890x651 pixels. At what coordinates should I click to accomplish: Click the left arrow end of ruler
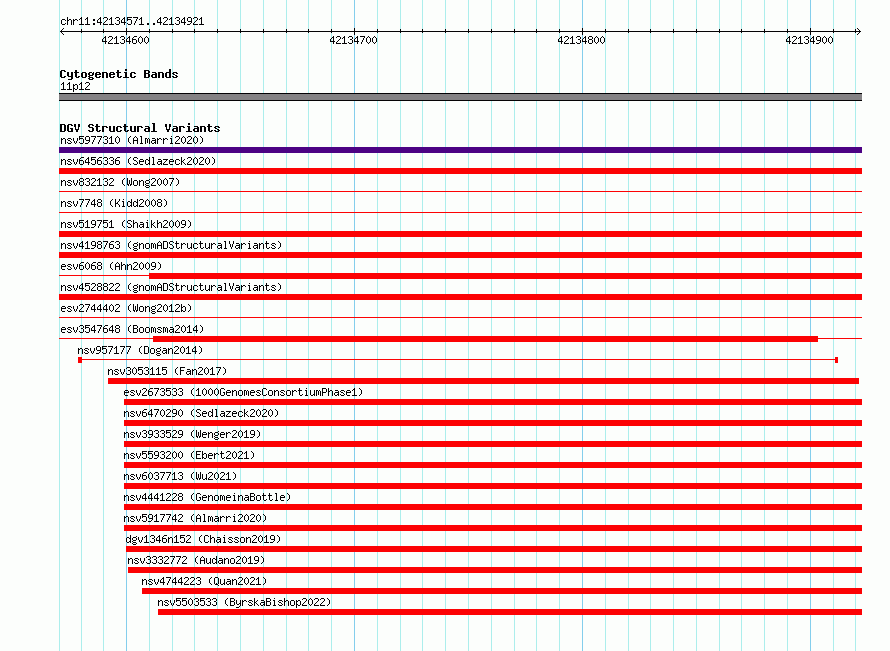click(x=62, y=32)
